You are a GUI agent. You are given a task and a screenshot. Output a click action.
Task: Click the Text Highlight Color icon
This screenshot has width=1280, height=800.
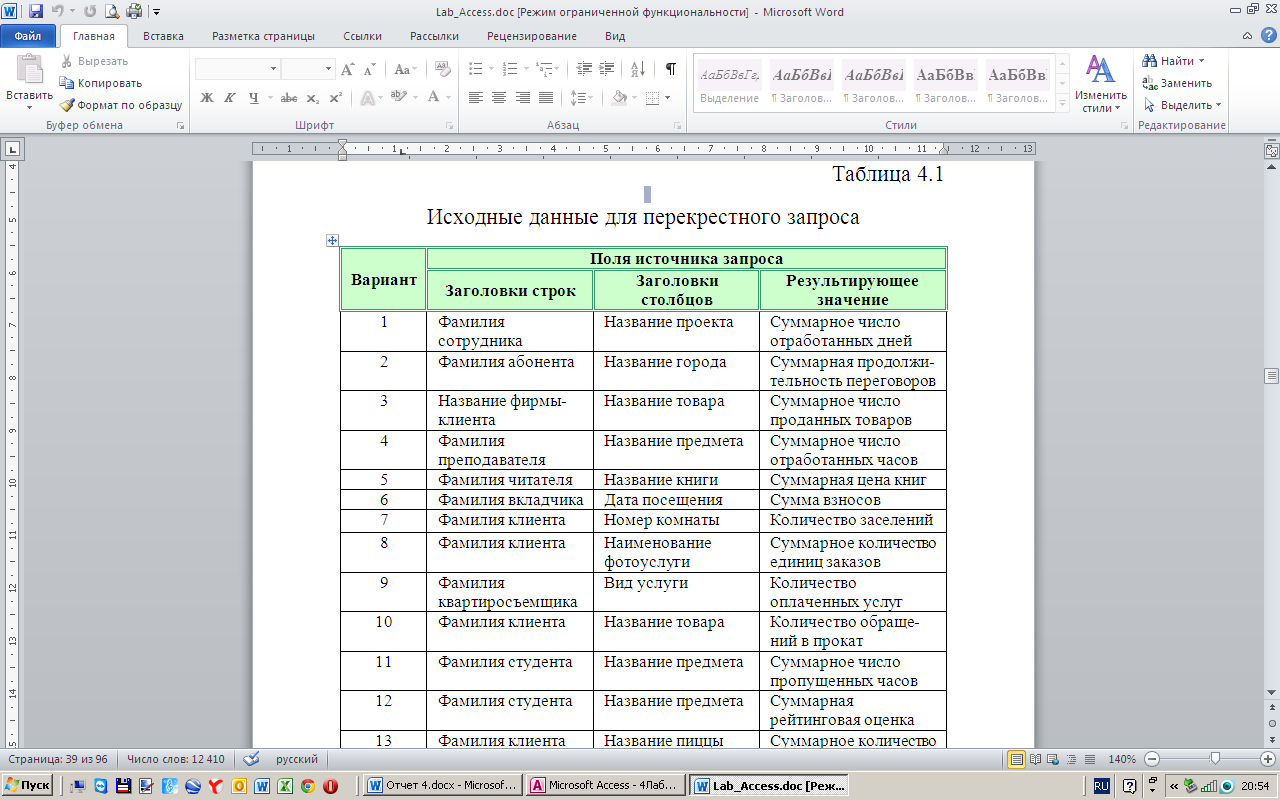pos(399,98)
